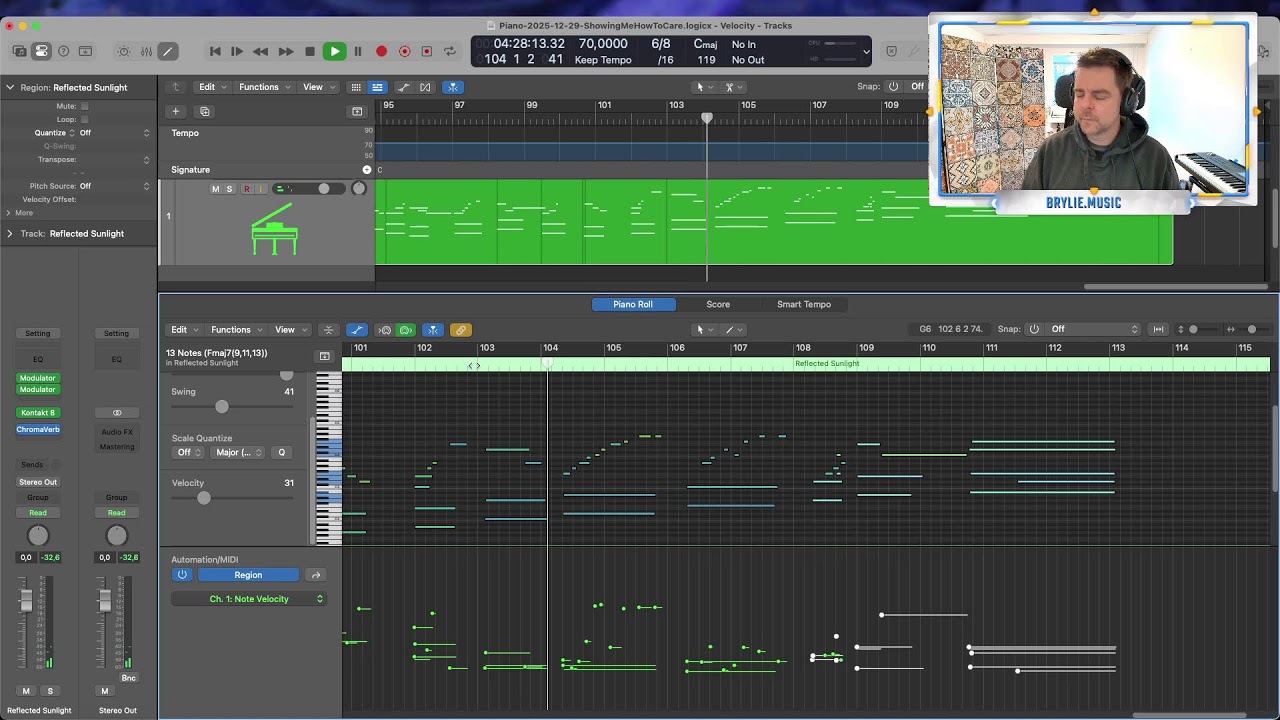Toggle tracks area Snap power button
The height and width of the screenshot is (720, 1280).
tap(893, 86)
